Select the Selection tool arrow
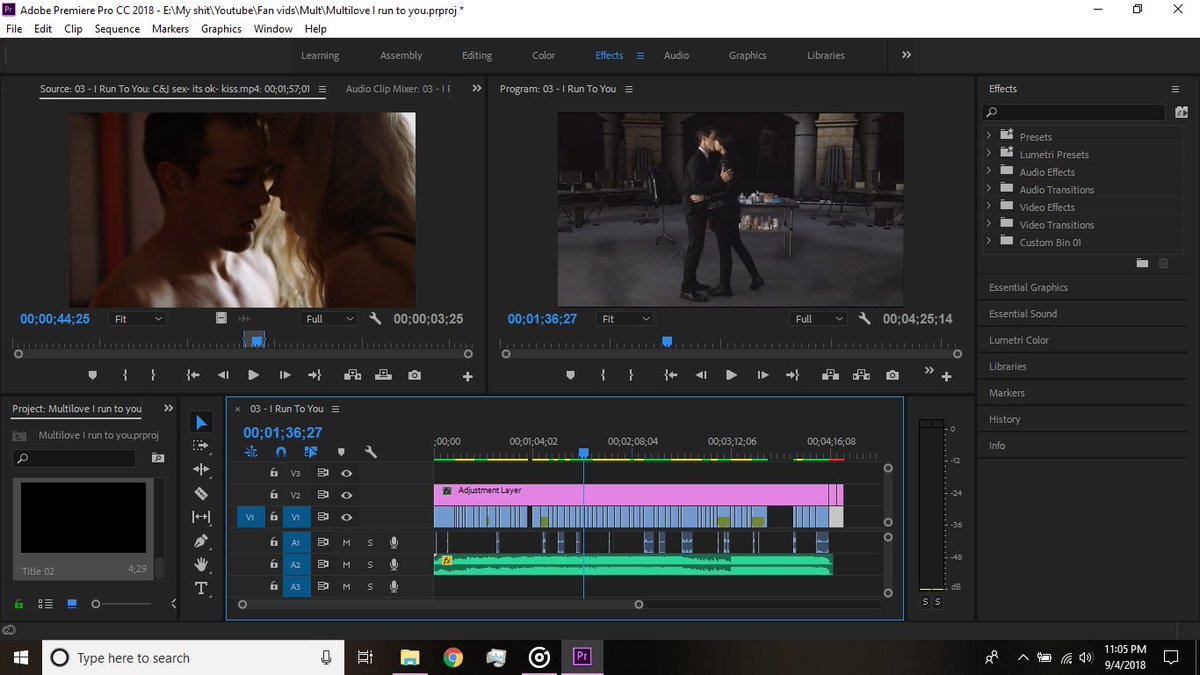Viewport: 1200px width, 675px height. point(201,422)
